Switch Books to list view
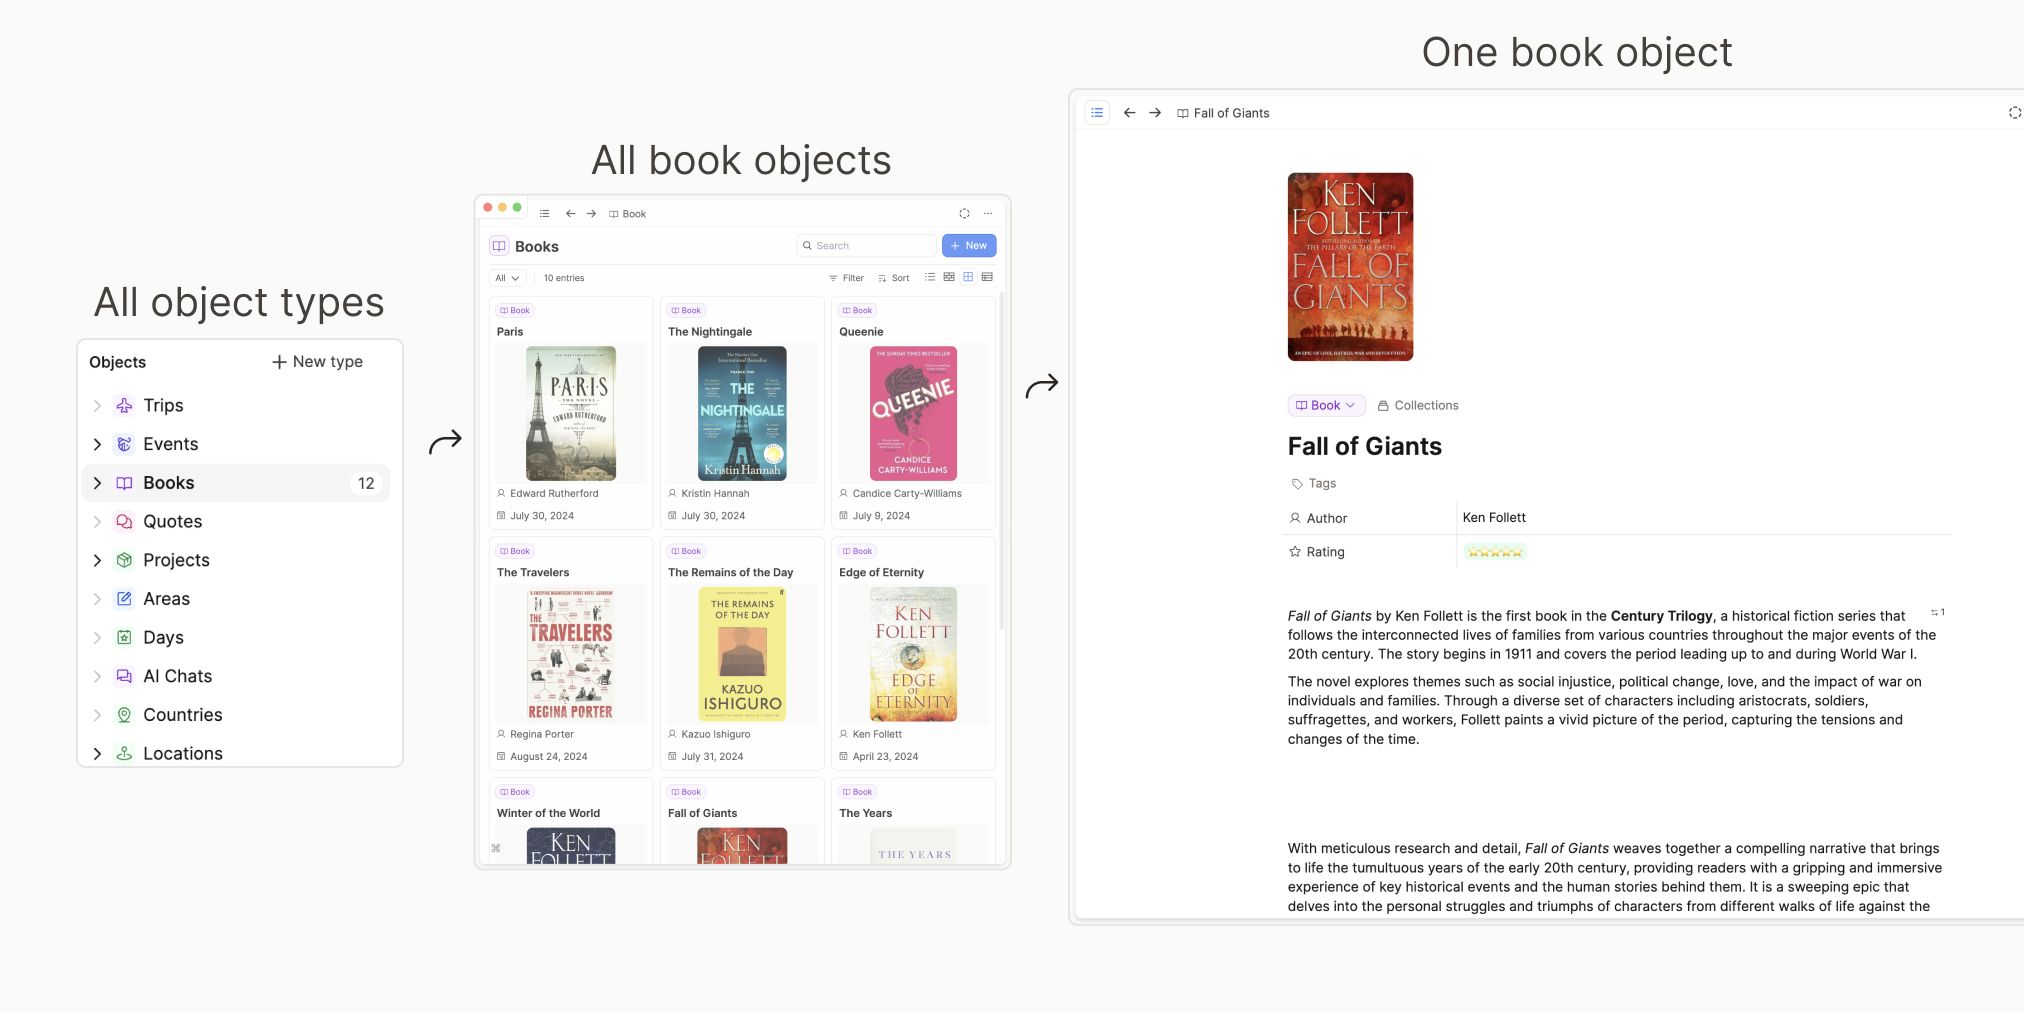Image resolution: width=2024 pixels, height=1012 pixels. (x=930, y=277)
